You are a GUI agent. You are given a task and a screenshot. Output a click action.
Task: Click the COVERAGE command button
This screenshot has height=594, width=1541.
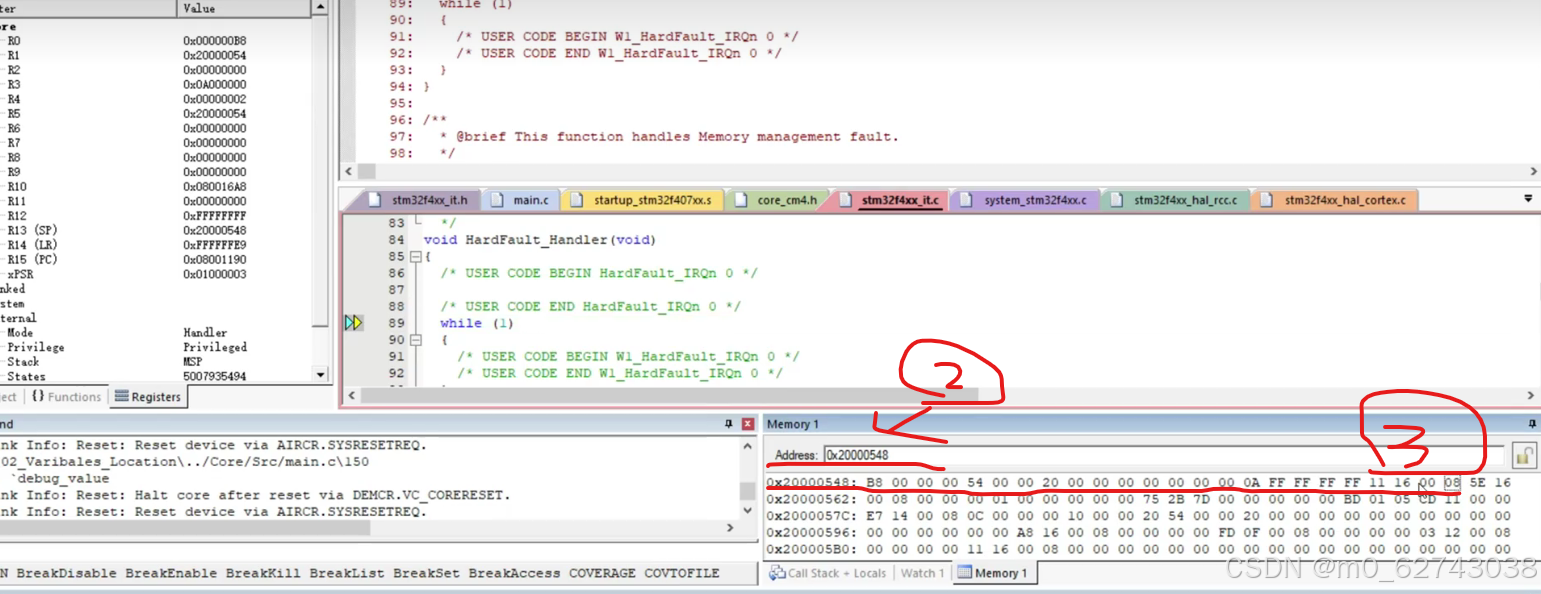pos(601,572)
